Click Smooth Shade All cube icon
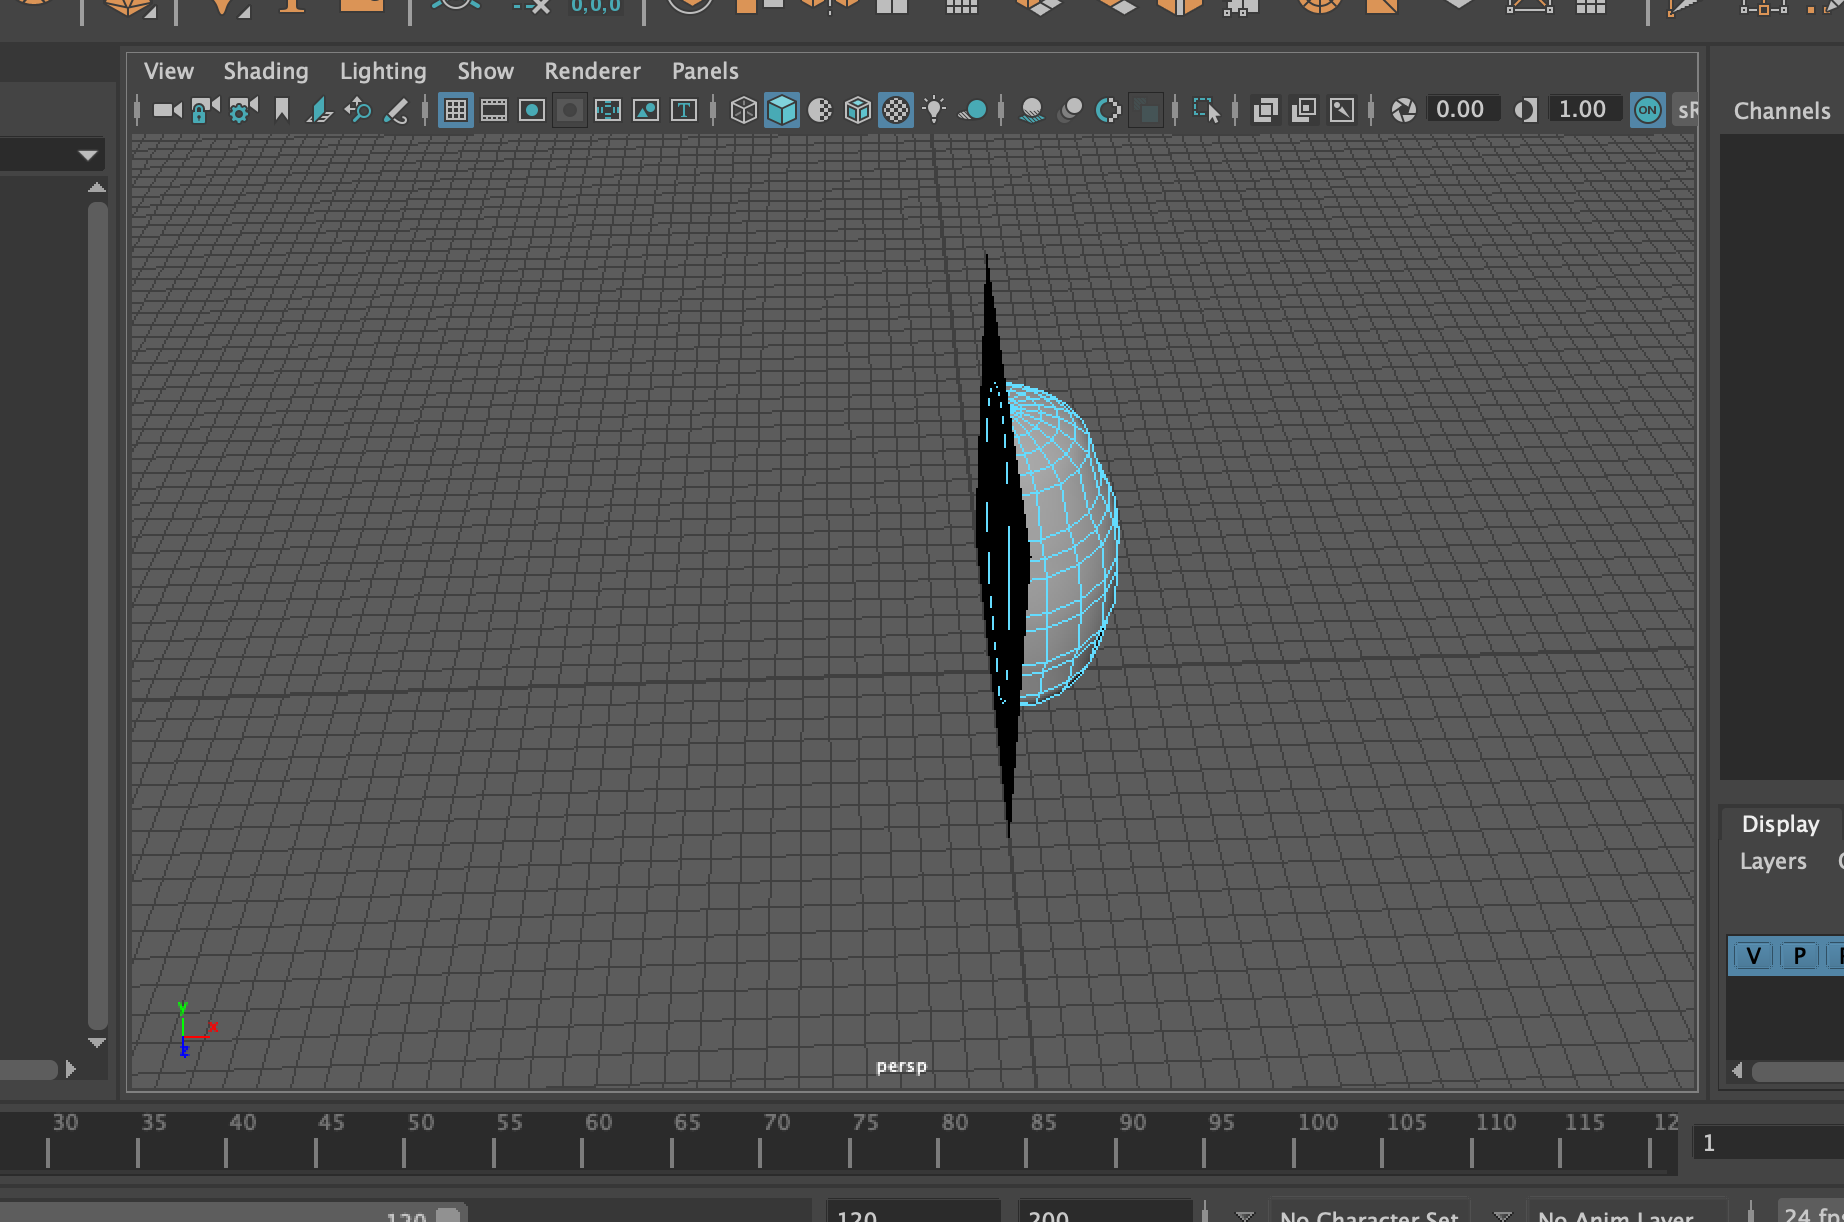This screenshot has height=1222, width=1844. point(782,110)
